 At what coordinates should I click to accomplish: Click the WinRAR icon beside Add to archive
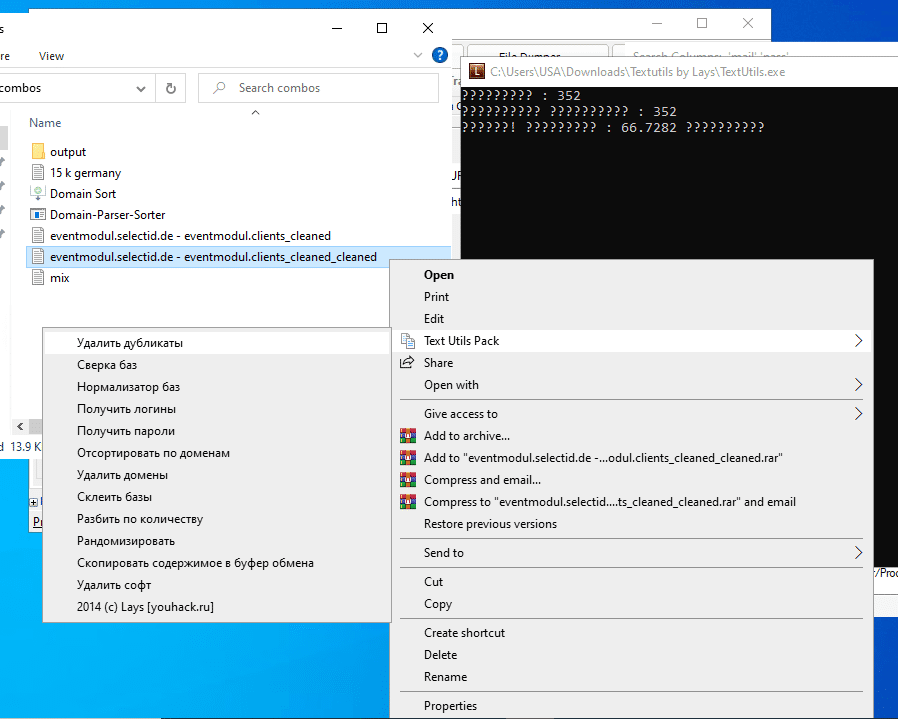407,436
